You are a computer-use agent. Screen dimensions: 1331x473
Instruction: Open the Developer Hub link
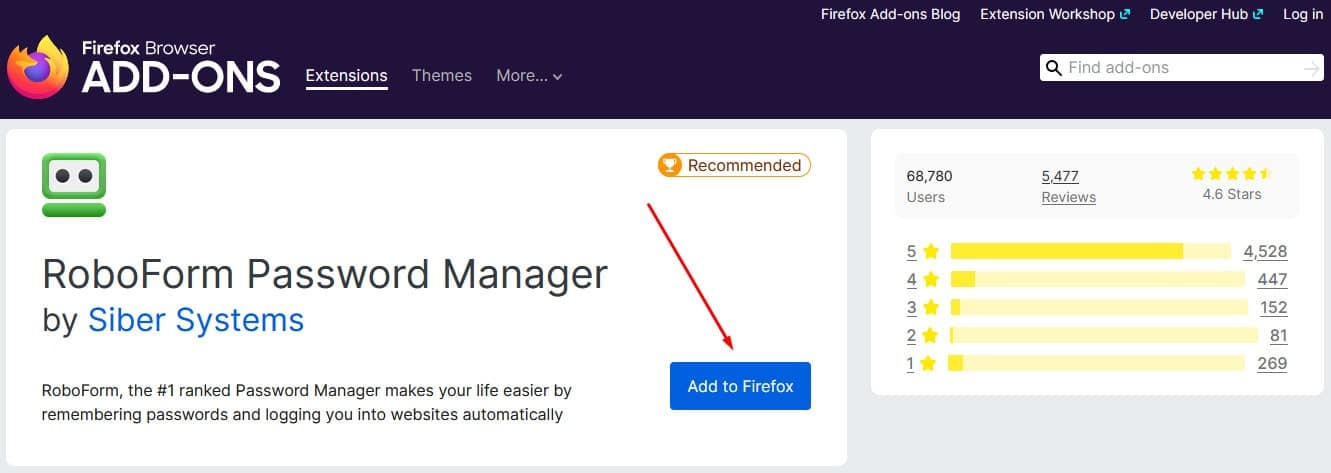[x=1206, y=14]
